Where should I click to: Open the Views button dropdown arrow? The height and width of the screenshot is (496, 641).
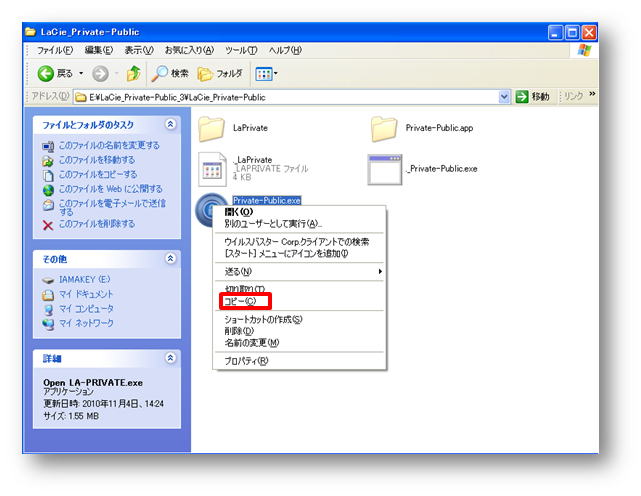(x=276, y=74)
